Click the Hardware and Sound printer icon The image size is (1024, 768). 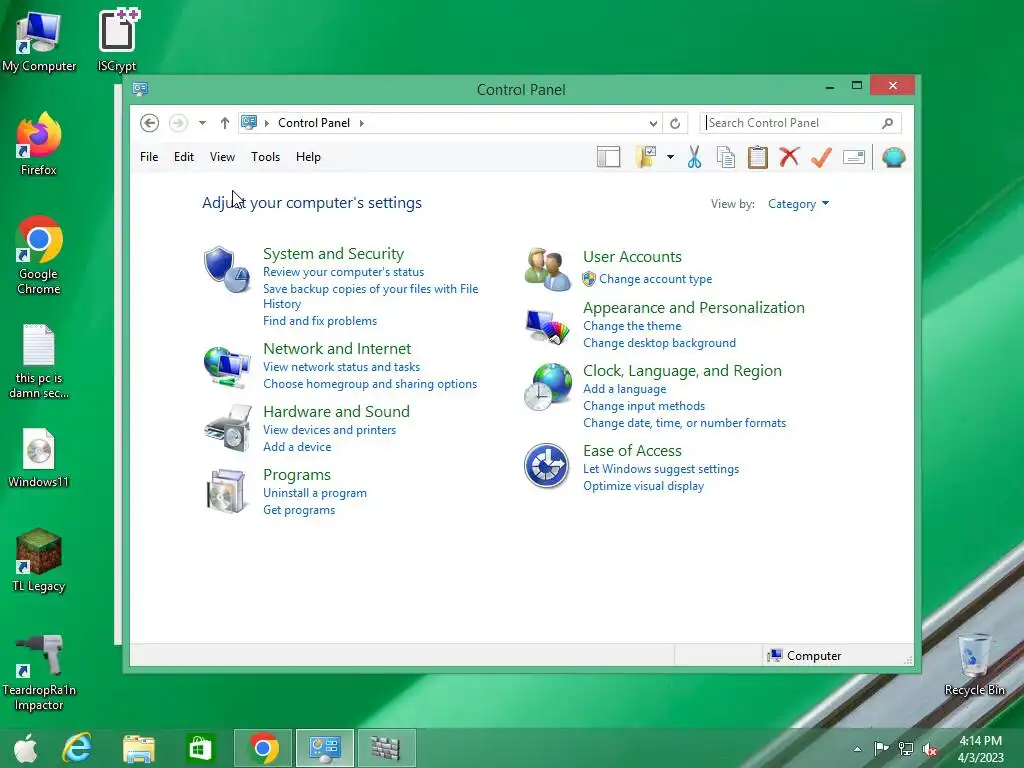click(227, 428)
